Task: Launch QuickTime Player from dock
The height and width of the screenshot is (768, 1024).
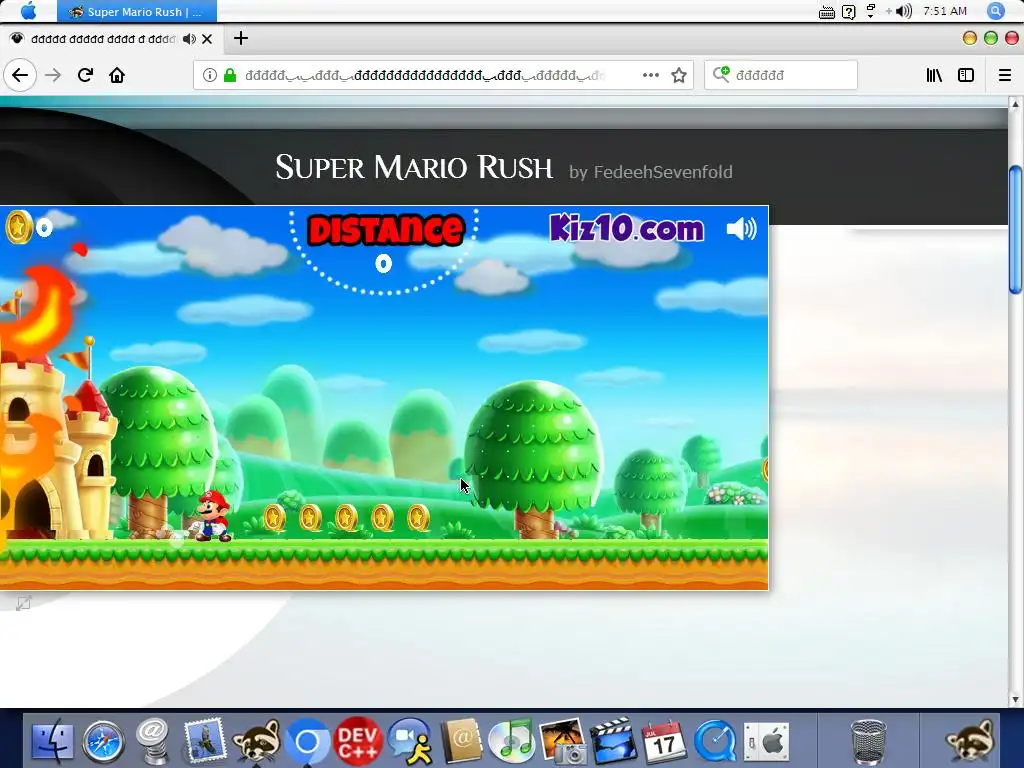Action: pyautogui.click(x=715, y=742)
